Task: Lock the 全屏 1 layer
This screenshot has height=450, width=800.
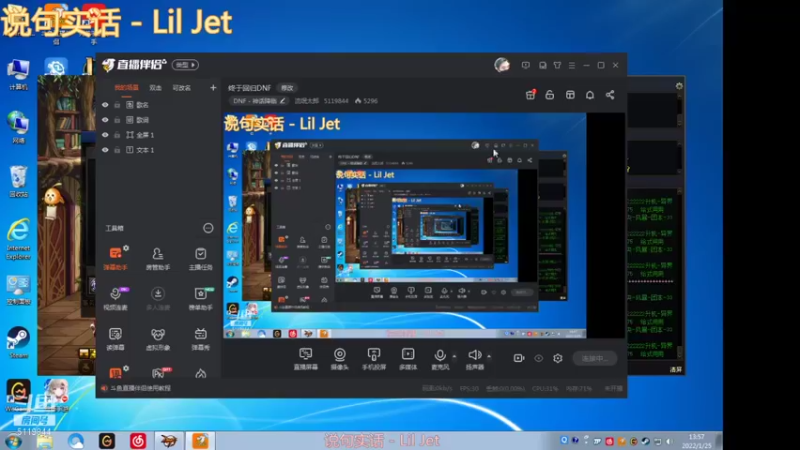Action: coord(117,135)
